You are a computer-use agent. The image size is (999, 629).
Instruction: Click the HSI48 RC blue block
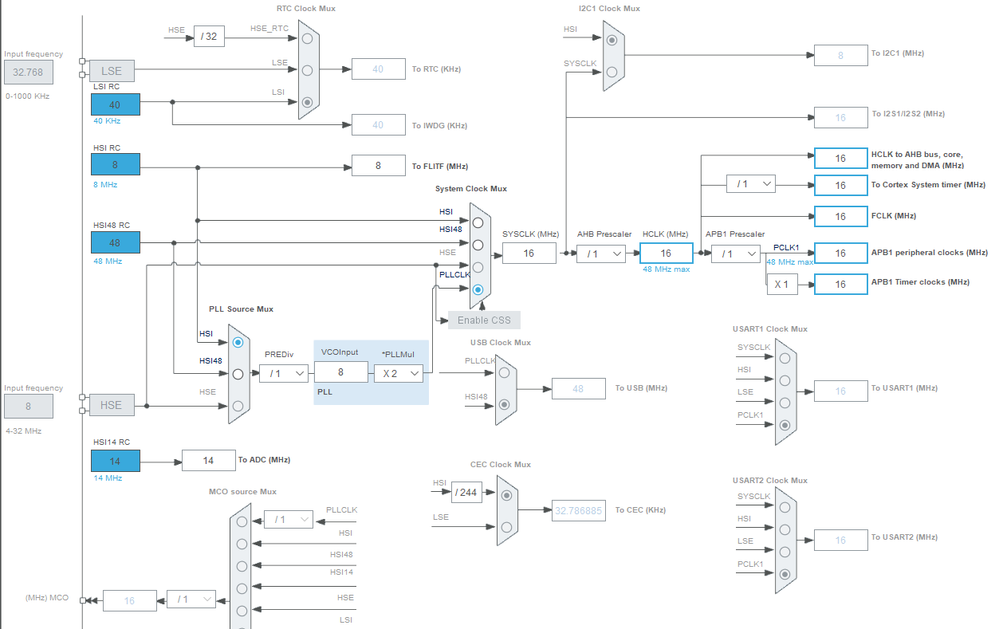tap(115, 243)
